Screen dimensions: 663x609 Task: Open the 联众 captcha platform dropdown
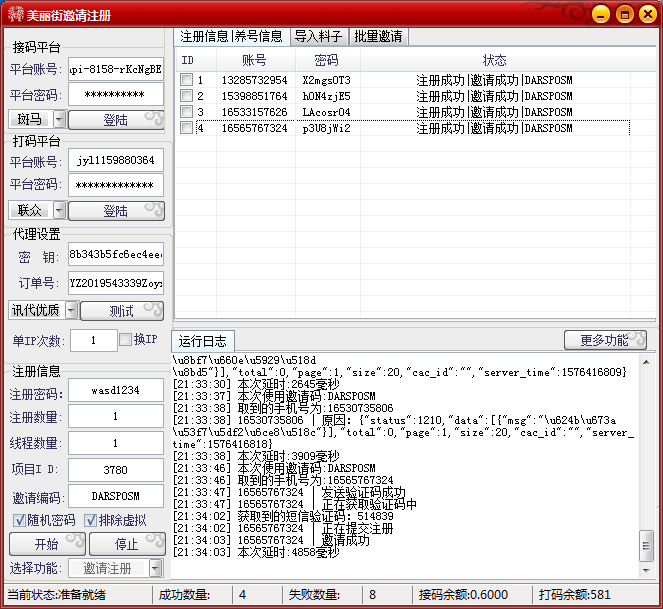coord(60,210)
